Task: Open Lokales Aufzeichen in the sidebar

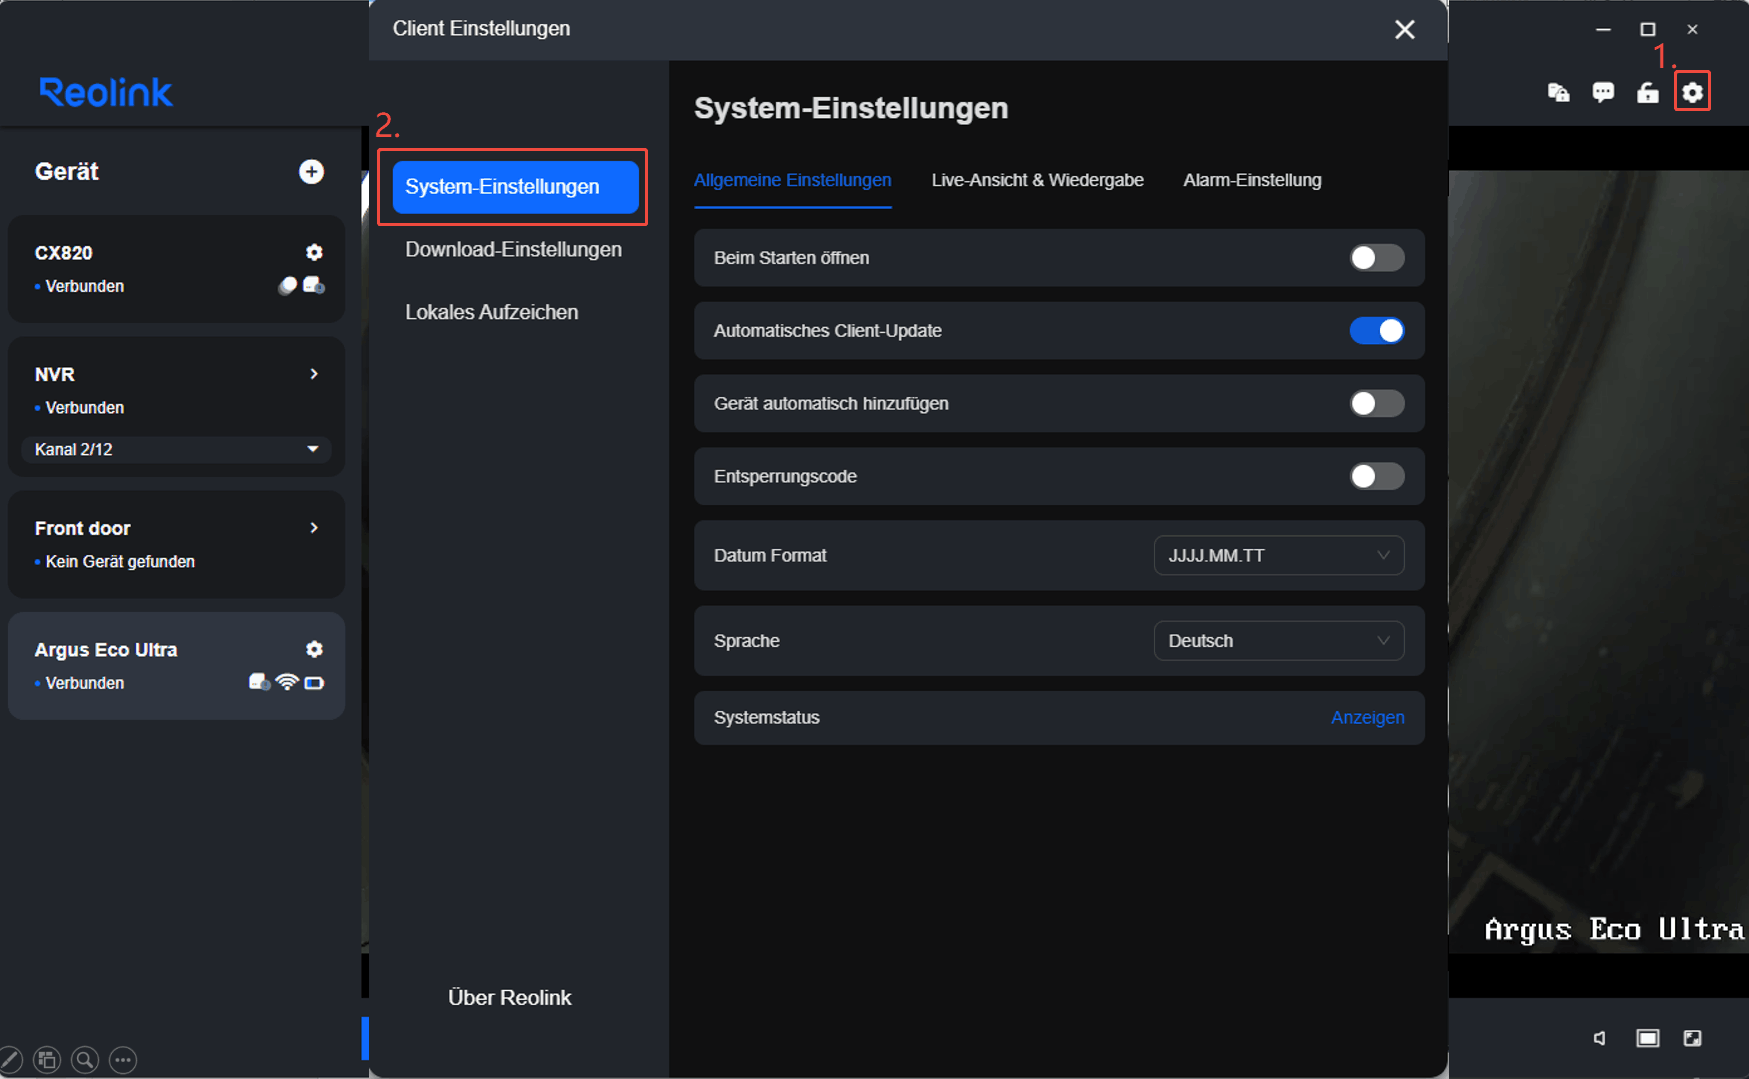Action: (491, 312)
